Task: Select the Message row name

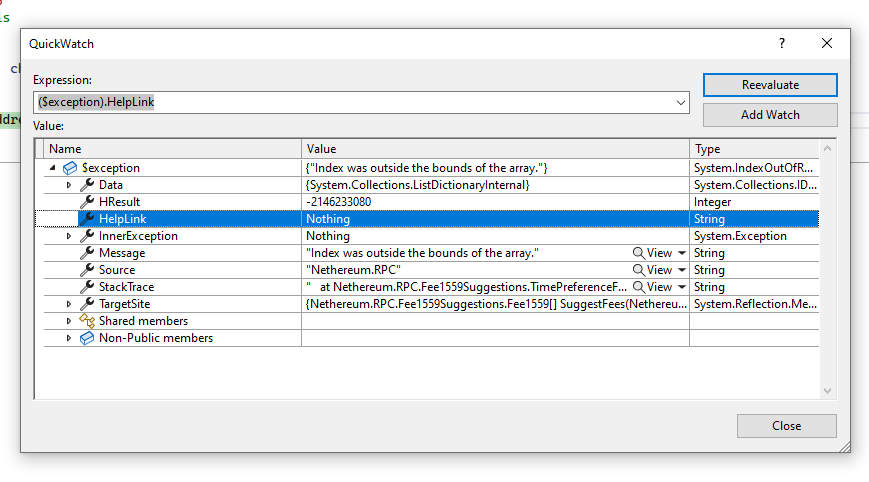Action: (x=122, y=253)
